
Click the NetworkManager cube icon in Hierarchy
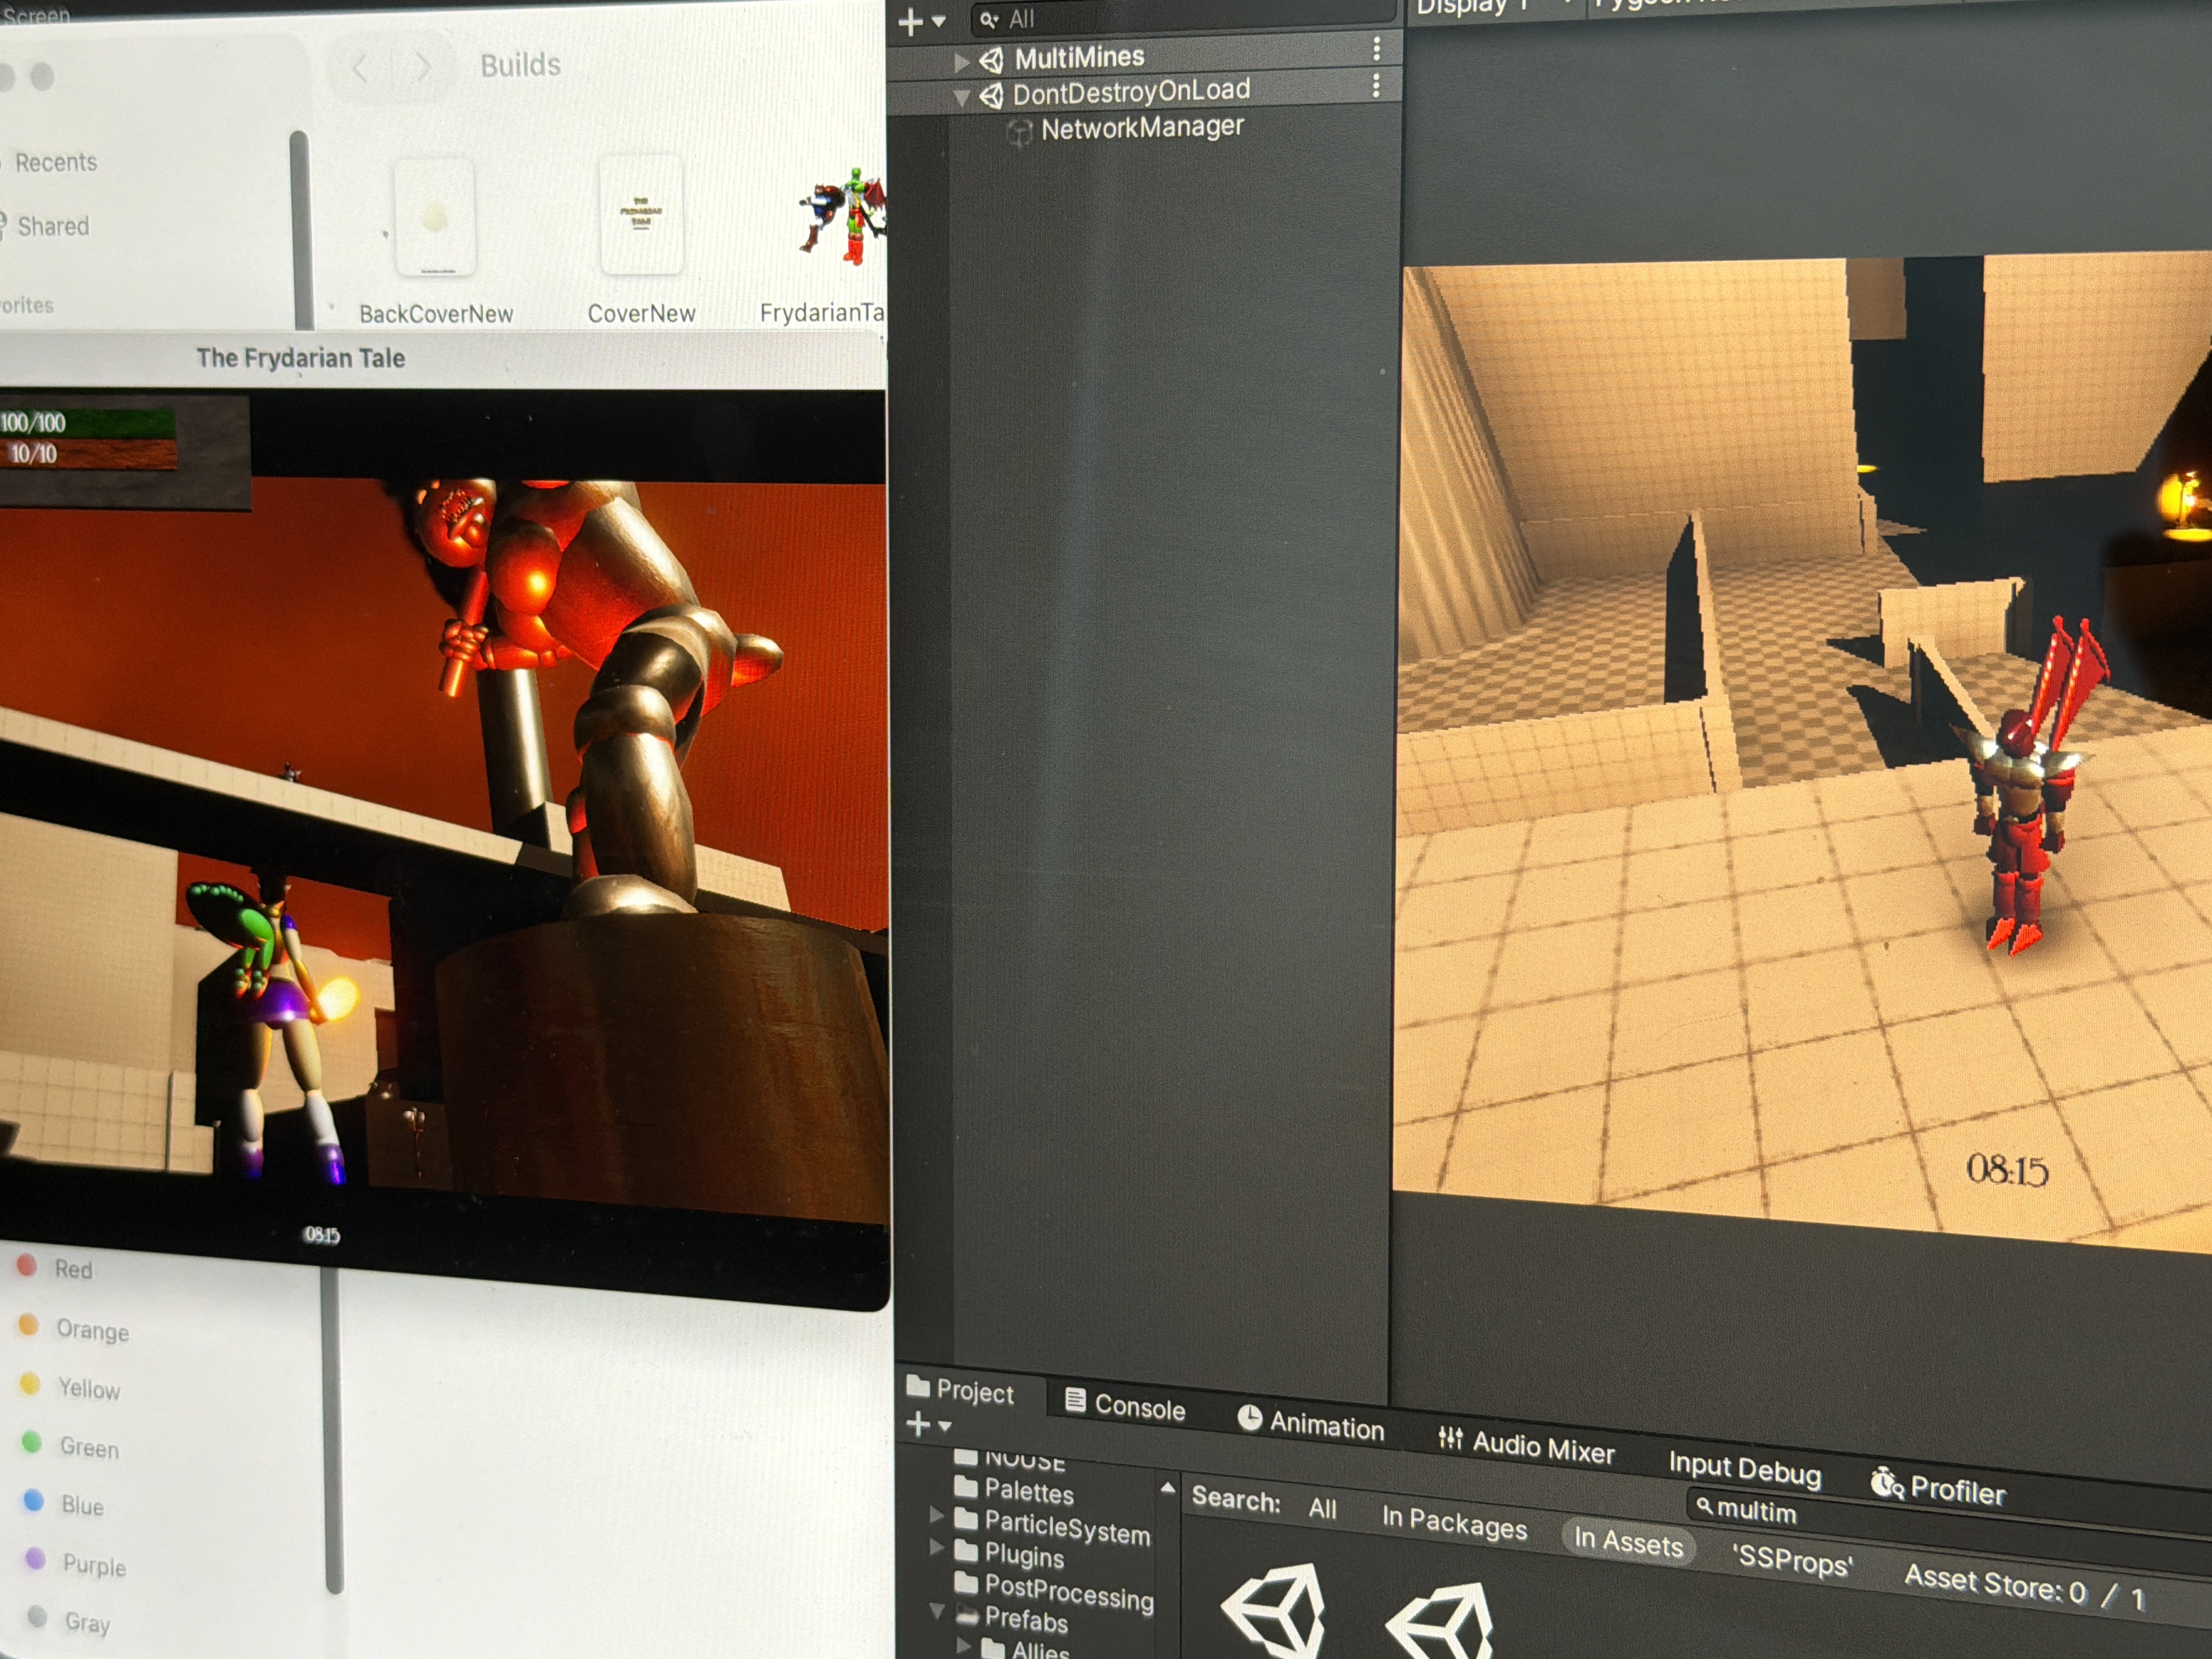point(1019,133)
